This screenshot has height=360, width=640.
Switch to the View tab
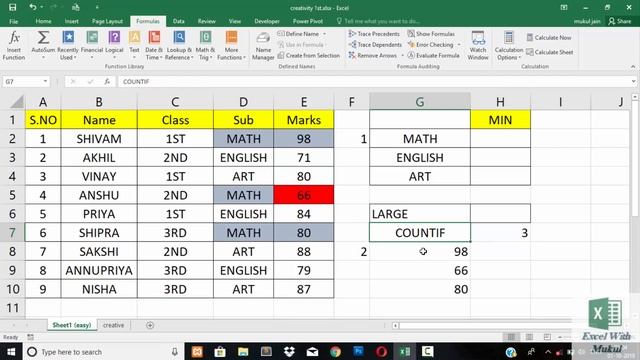(235, 21)
